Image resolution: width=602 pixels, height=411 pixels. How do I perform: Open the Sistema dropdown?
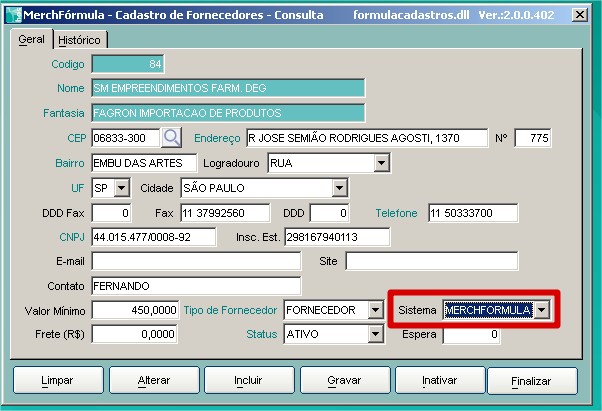coord(542,311)
